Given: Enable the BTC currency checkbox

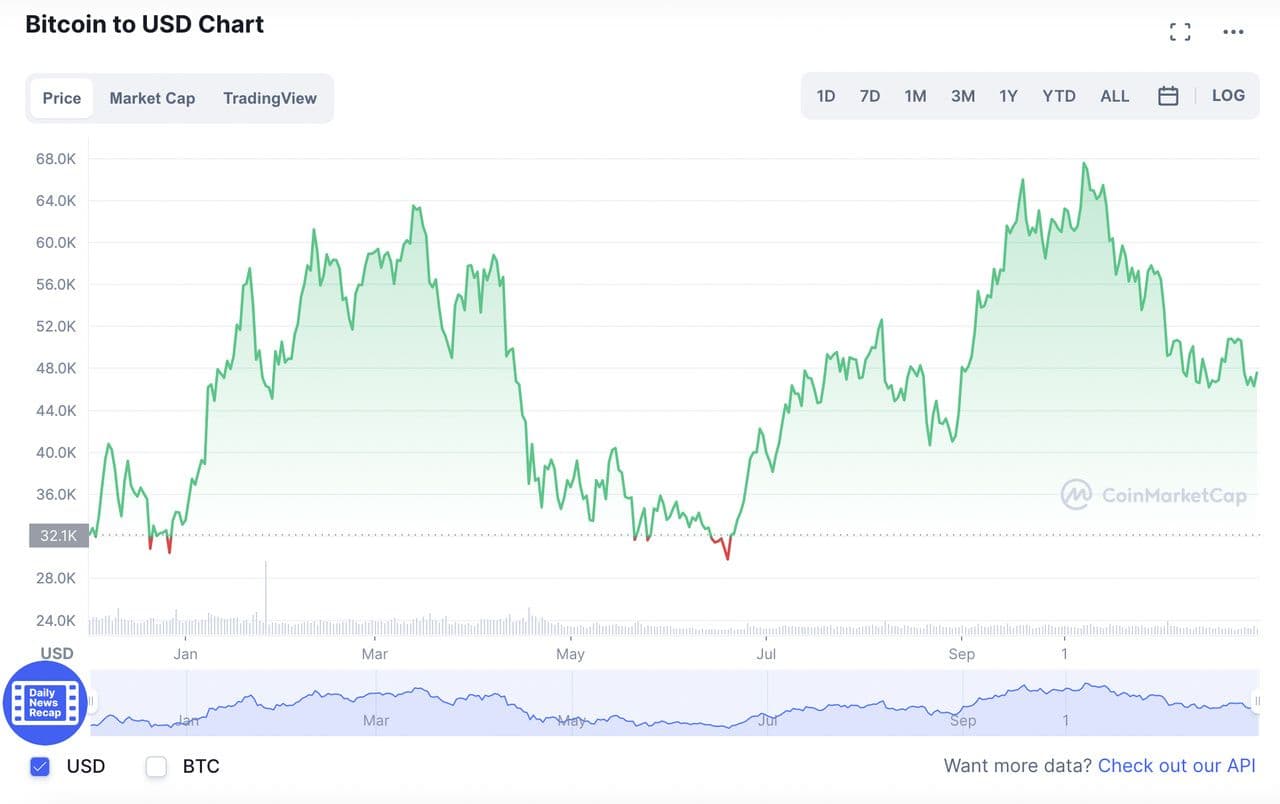Looking at the screenshot, I should pyautogui.click(x=156, y=767).
